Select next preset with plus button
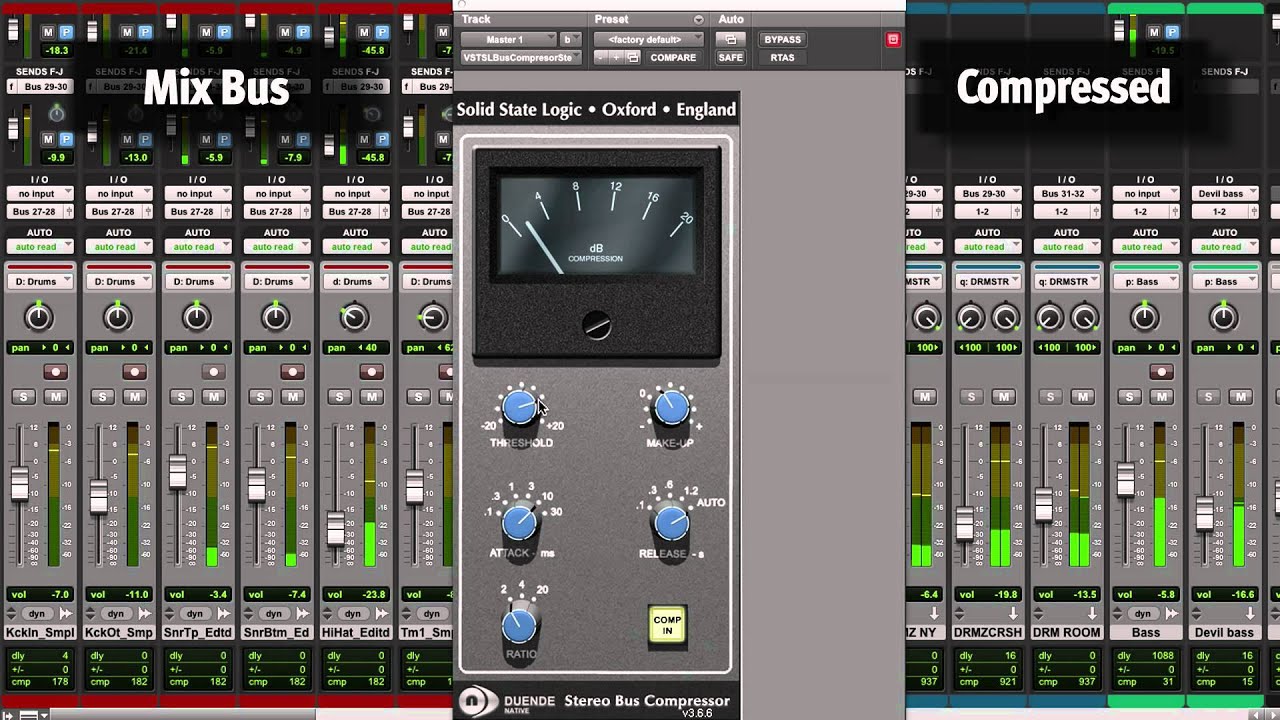Viewport: 1280px width, 720px height. (616, 58)
